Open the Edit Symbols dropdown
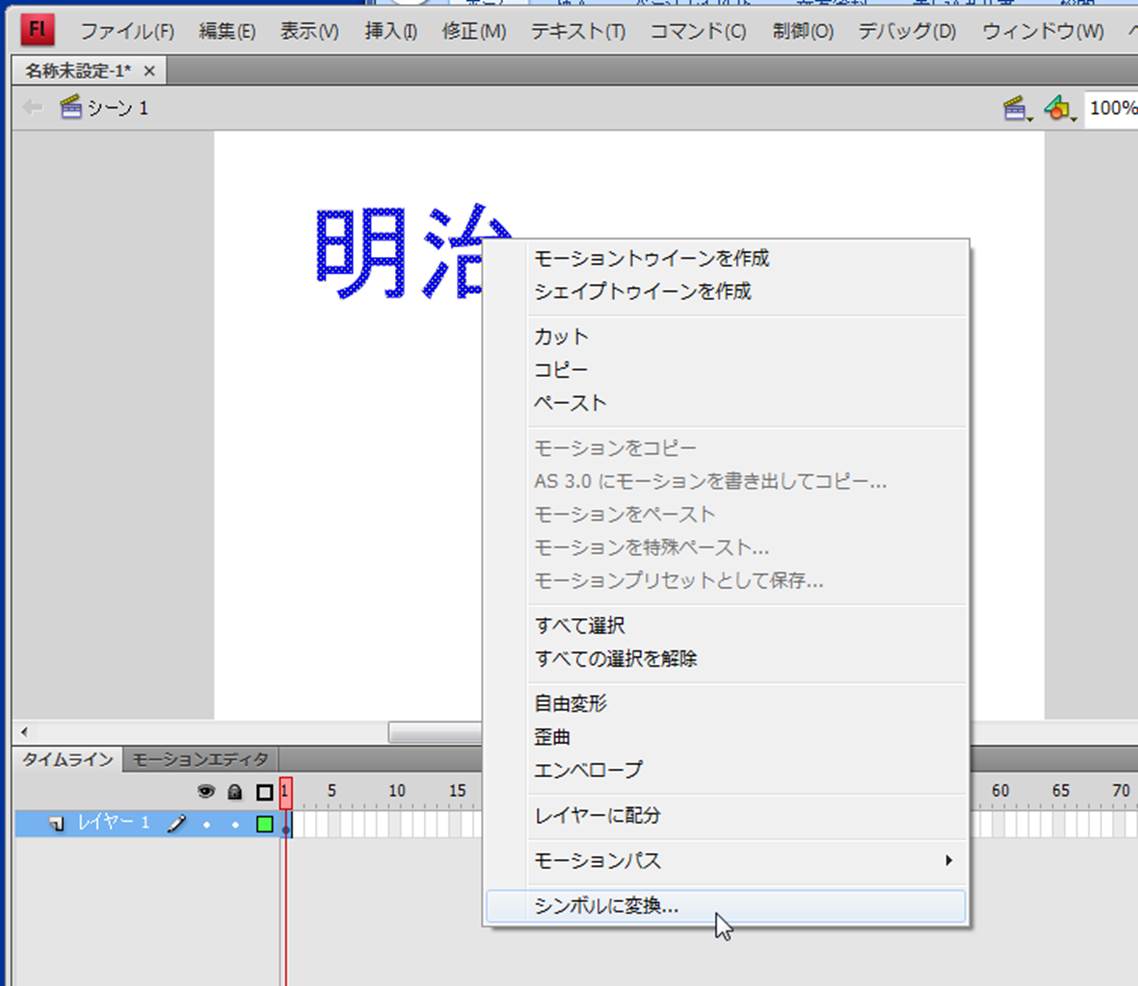Viewport: 1138px width, 986px height. point(1059,109)
